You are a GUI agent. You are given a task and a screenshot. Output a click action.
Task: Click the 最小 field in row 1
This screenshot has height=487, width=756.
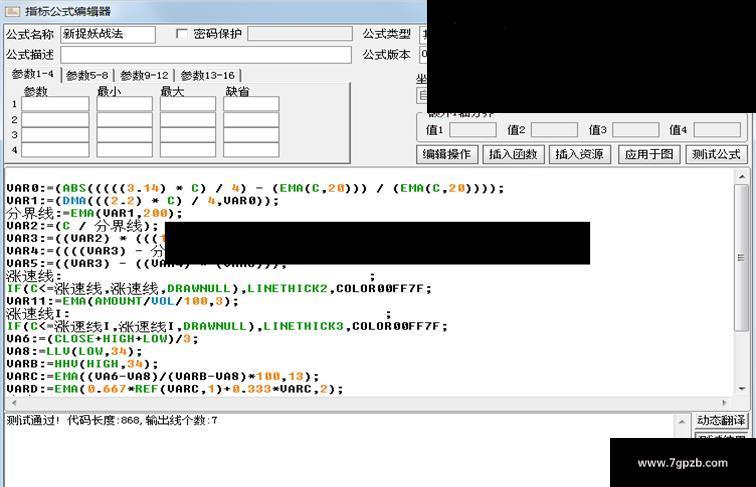tap(124, 104)
